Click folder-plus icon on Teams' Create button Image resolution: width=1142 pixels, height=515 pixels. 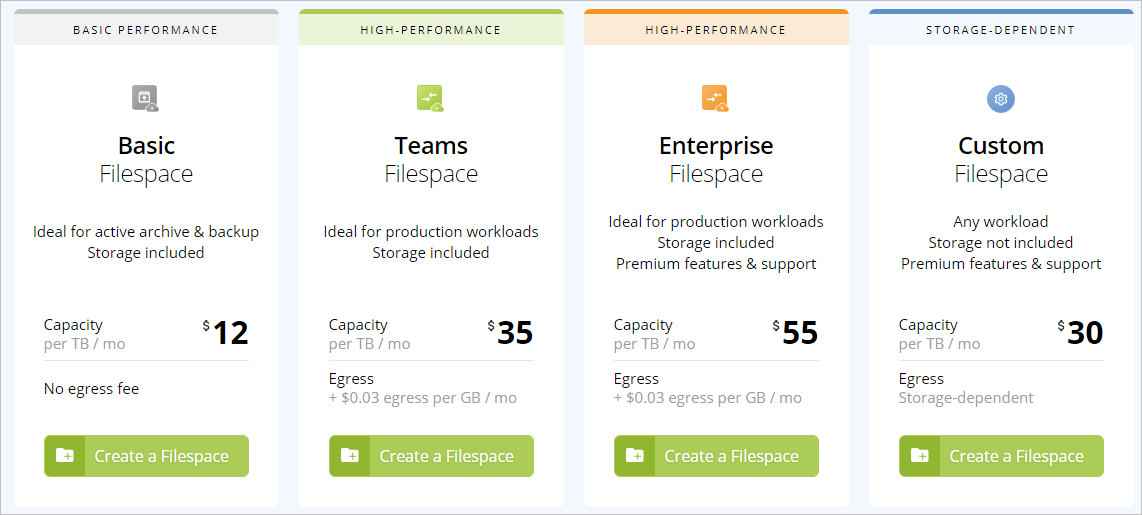pos(350,456)
